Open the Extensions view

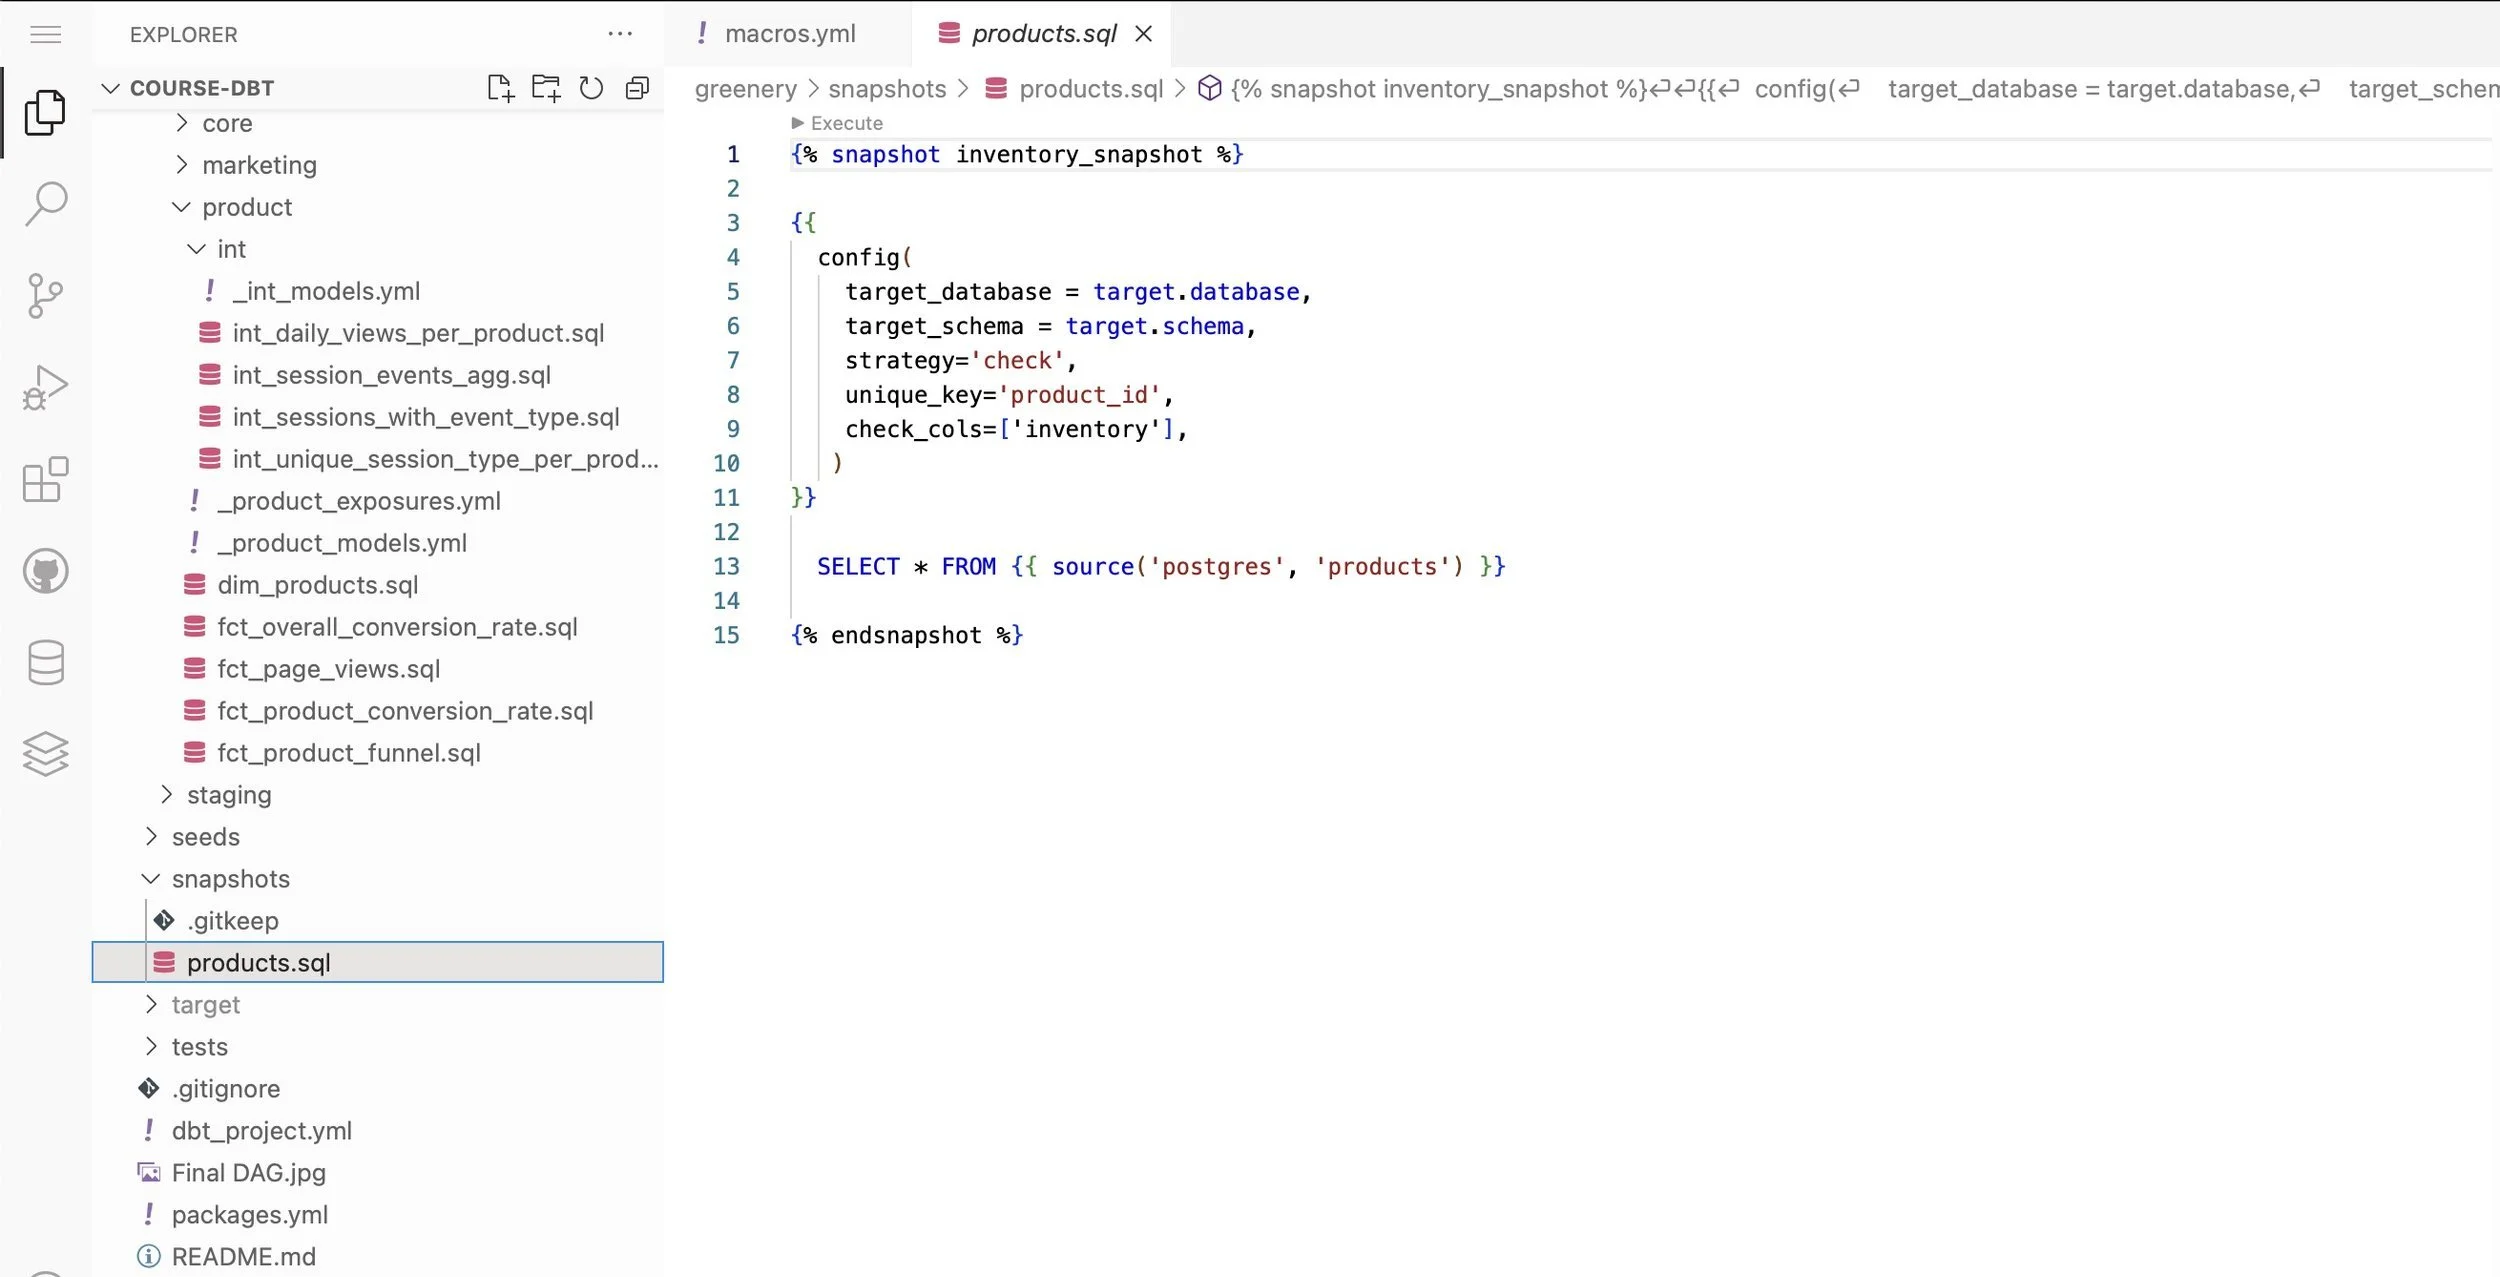coord(45,480)
